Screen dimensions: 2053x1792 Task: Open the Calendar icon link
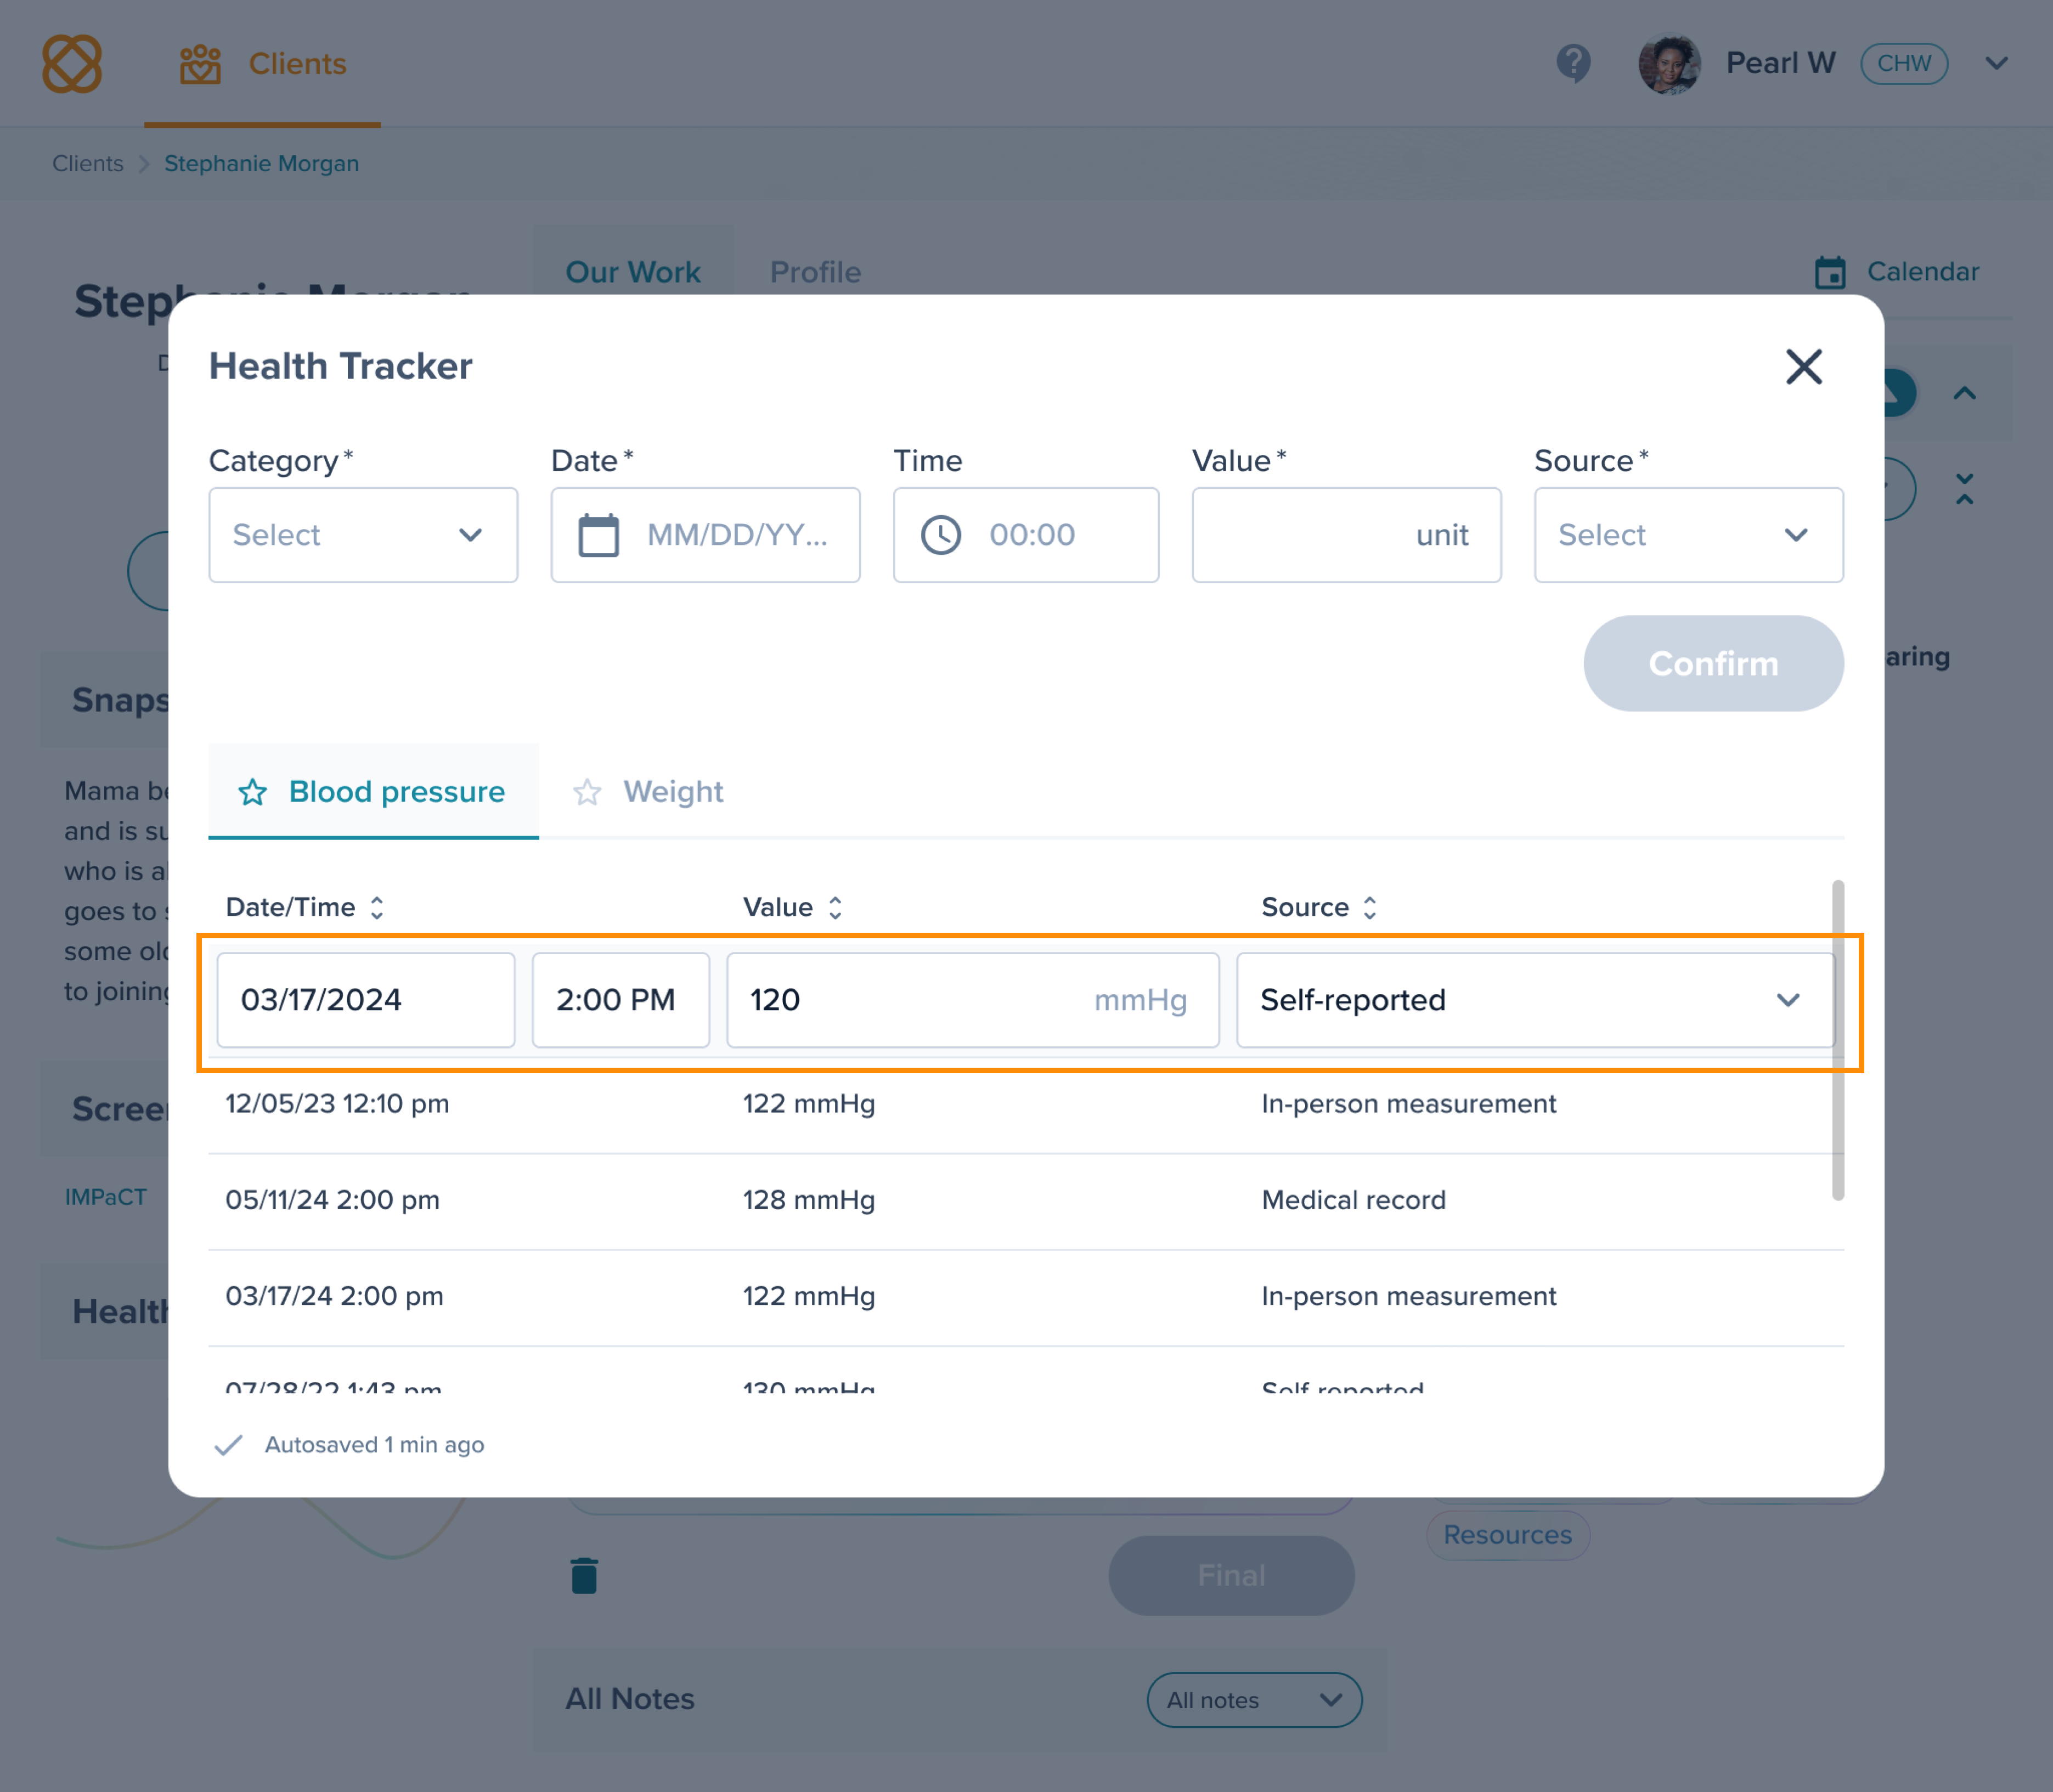pos(1897,272)
